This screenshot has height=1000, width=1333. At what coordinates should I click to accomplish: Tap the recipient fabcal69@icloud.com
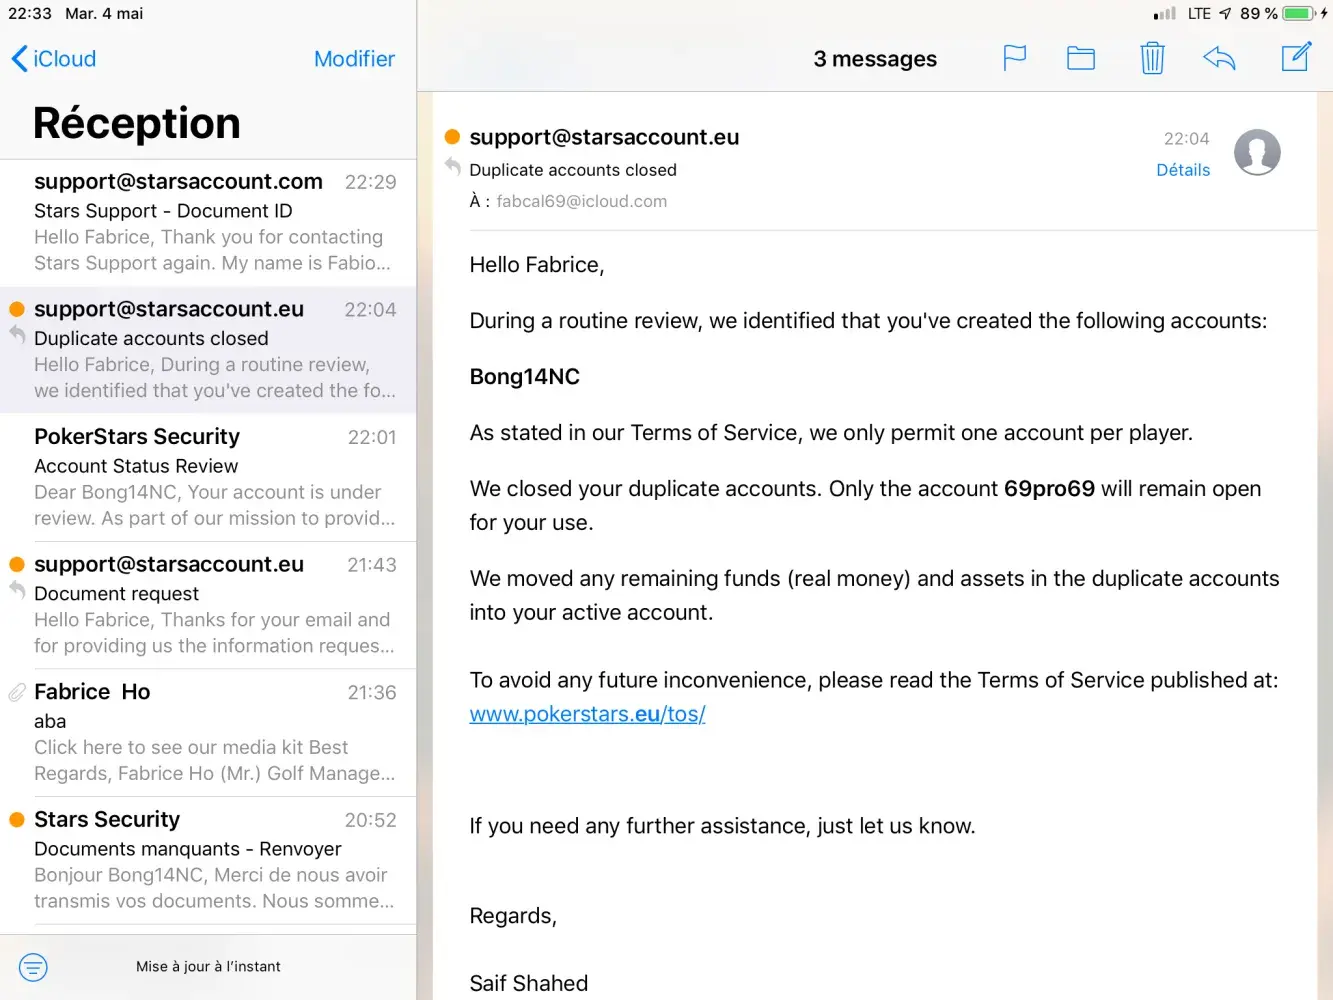581,201
